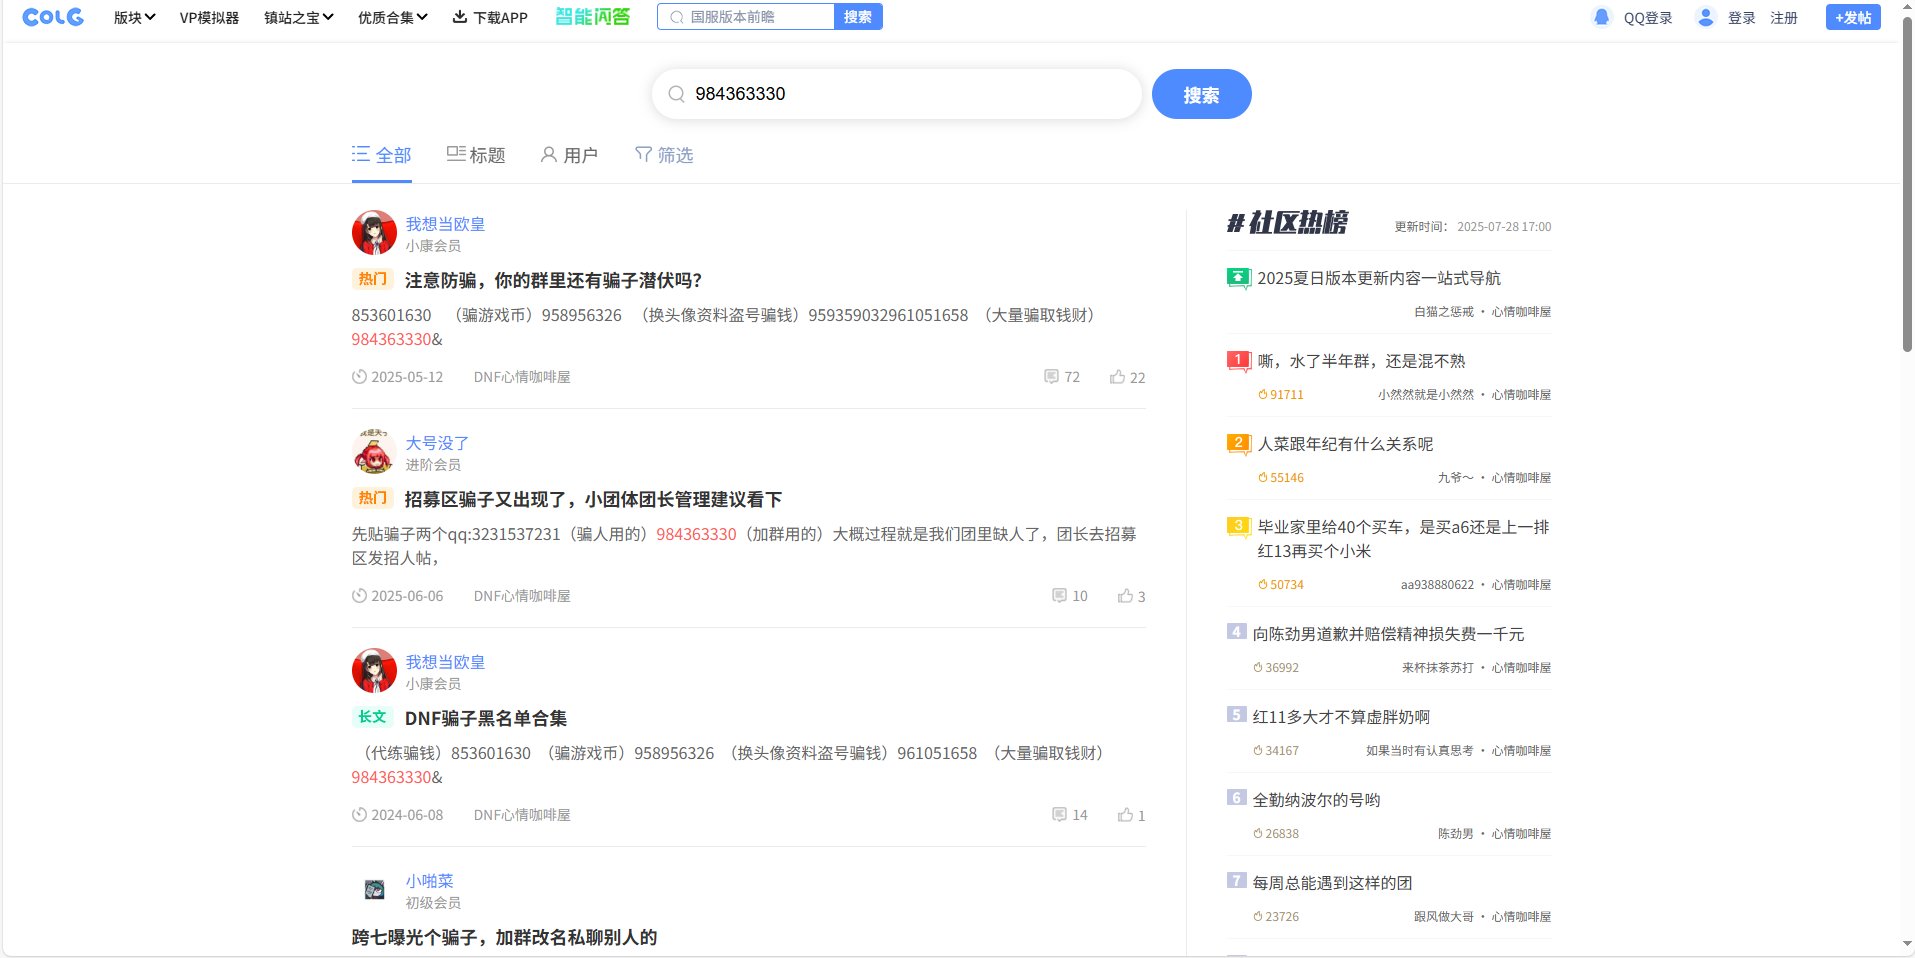Screen dimensions: 1915x958
Task: Click rank 1 red badge icon
Action: (x=1238, y=361)
